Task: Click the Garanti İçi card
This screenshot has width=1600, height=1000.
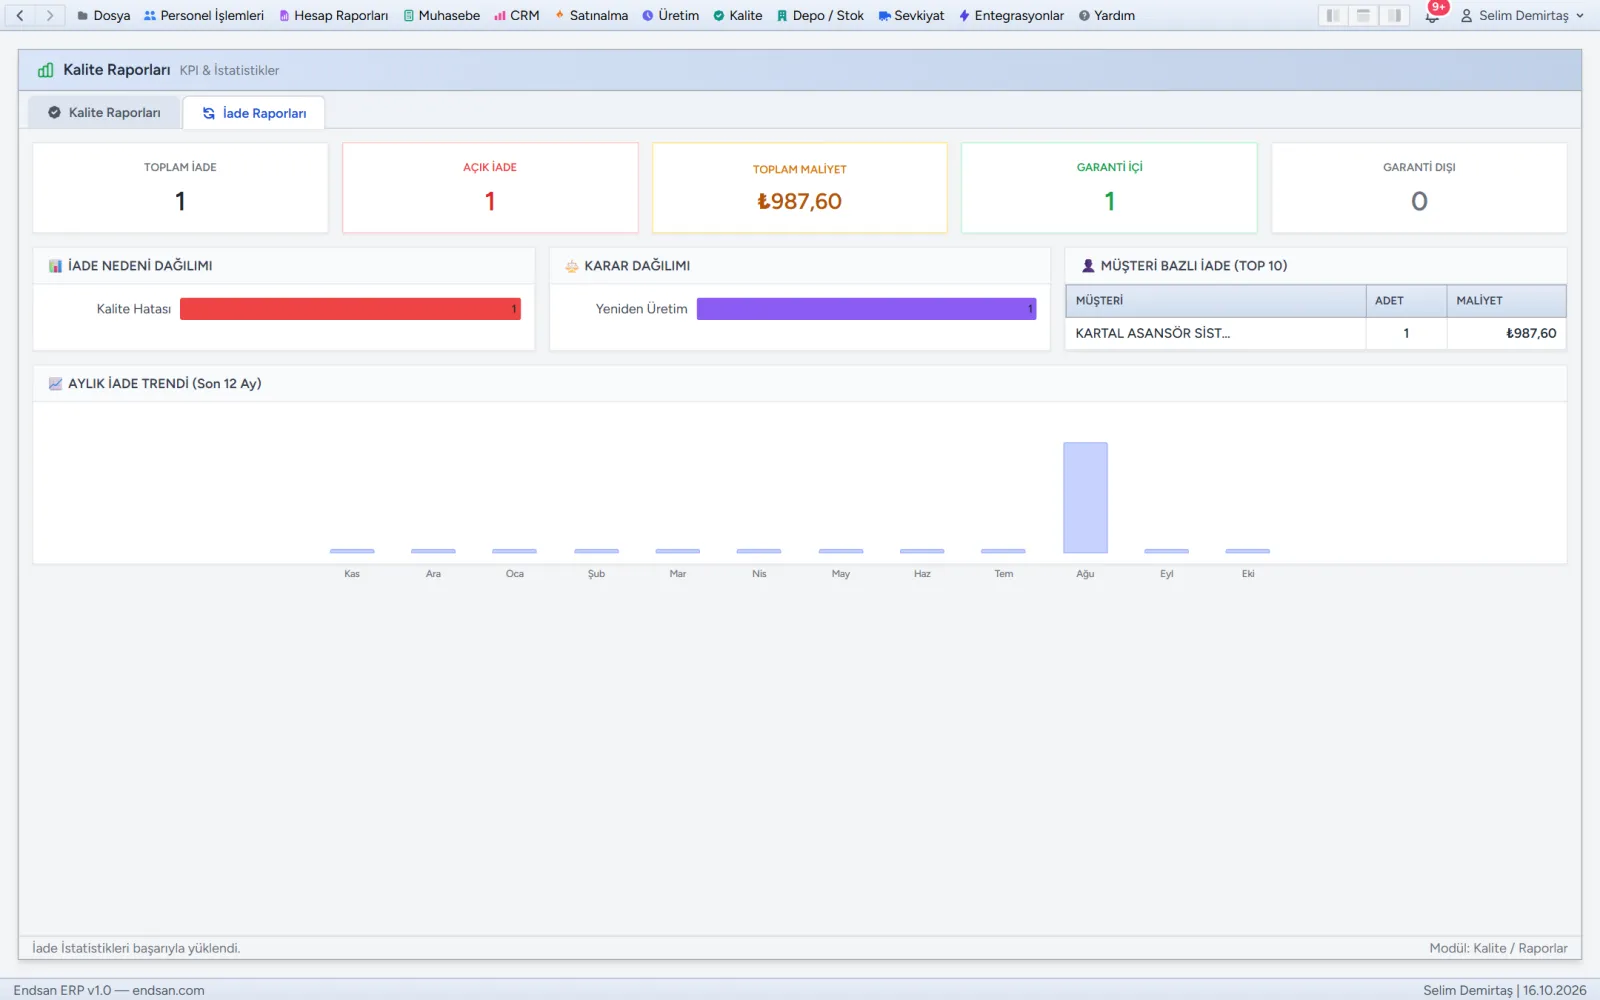Action: pyautogui.click(x=1109, y=188)
